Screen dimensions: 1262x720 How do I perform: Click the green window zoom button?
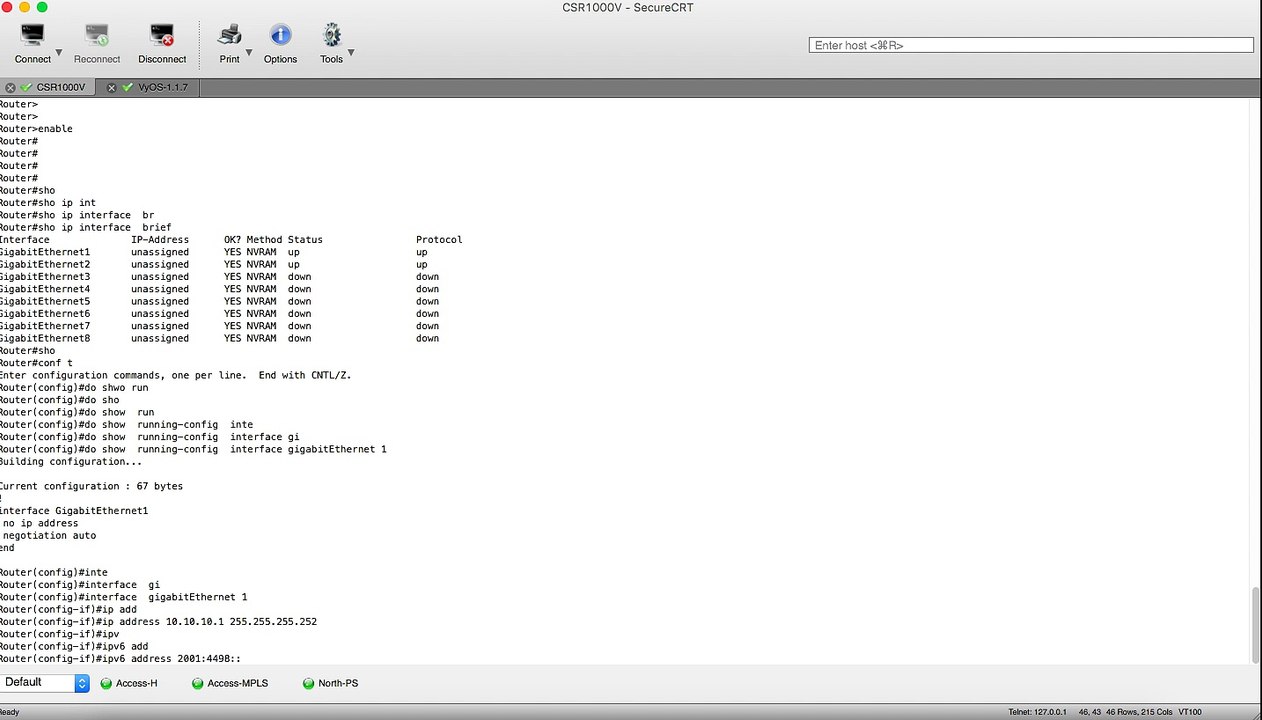click(42, 7)
